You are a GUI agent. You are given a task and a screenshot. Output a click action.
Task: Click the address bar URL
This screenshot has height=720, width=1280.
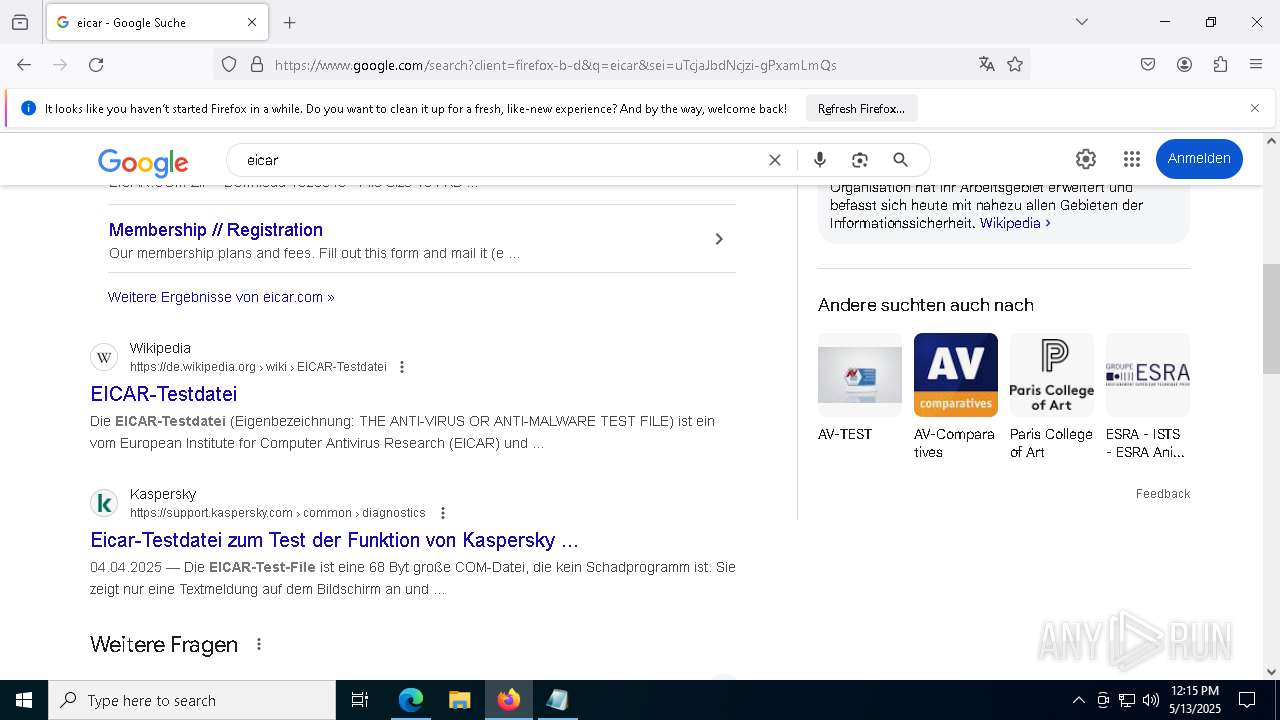coord(555,65)
